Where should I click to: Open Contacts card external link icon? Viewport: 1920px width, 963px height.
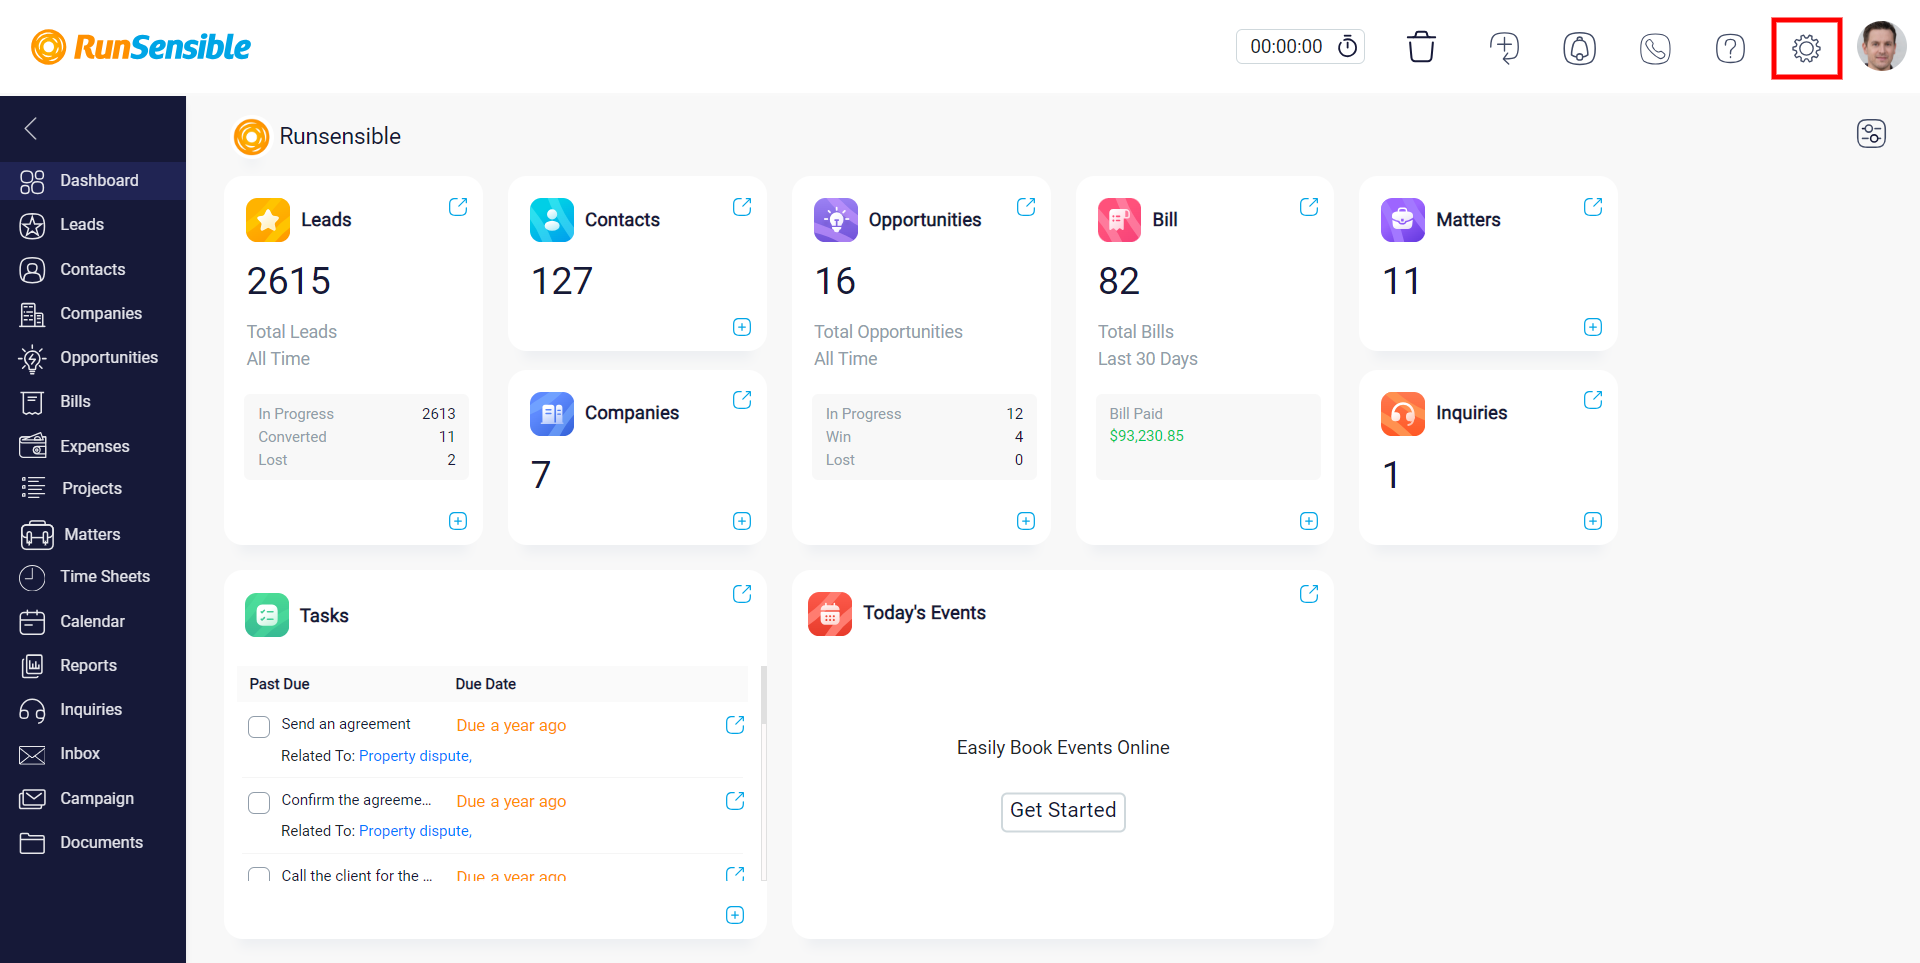pyautogui.click(x=742, y=206)
